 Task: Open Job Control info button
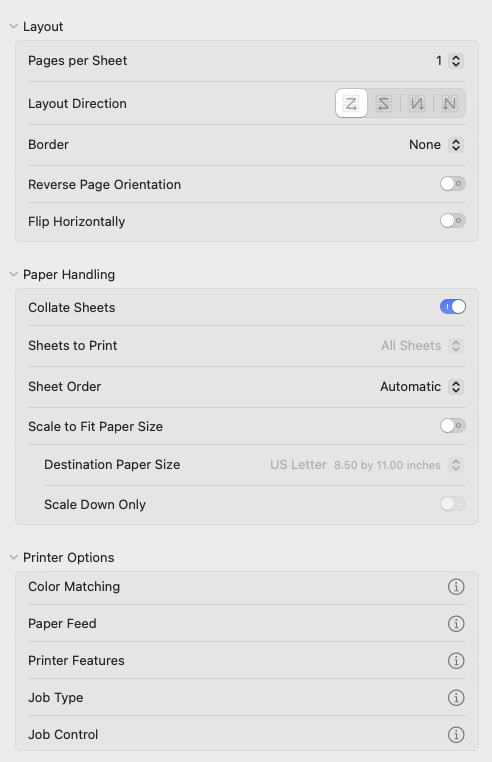click(x=456, y=734)
